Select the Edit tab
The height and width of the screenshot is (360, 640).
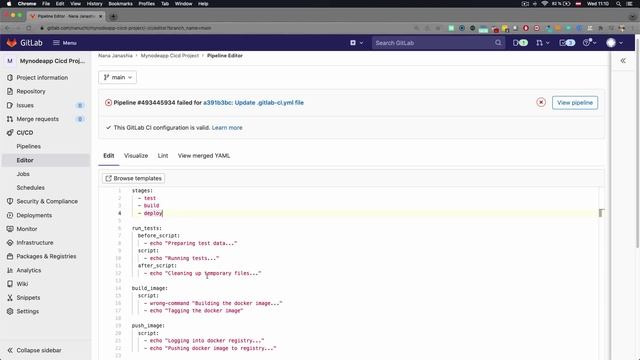[x=109, y=156]
